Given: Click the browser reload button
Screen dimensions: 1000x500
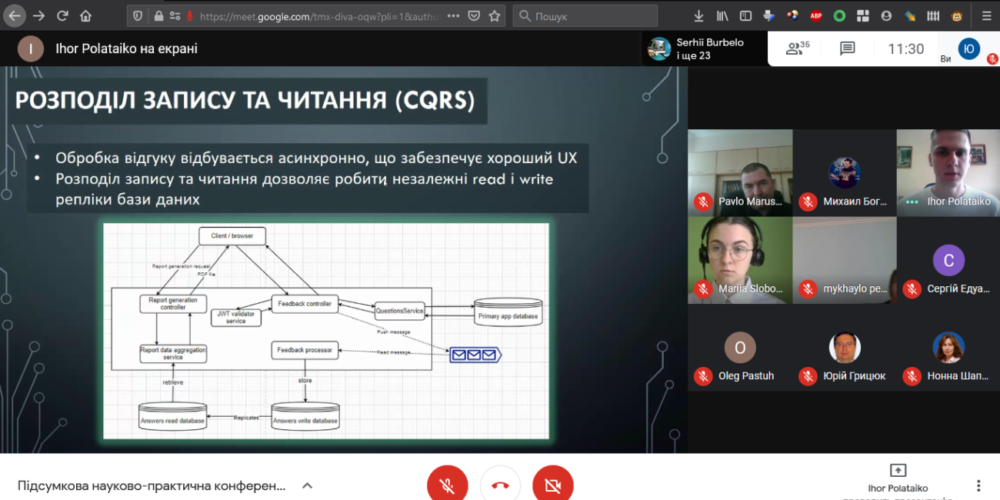Looking at the screenshot, I should (x=62, y=16).
